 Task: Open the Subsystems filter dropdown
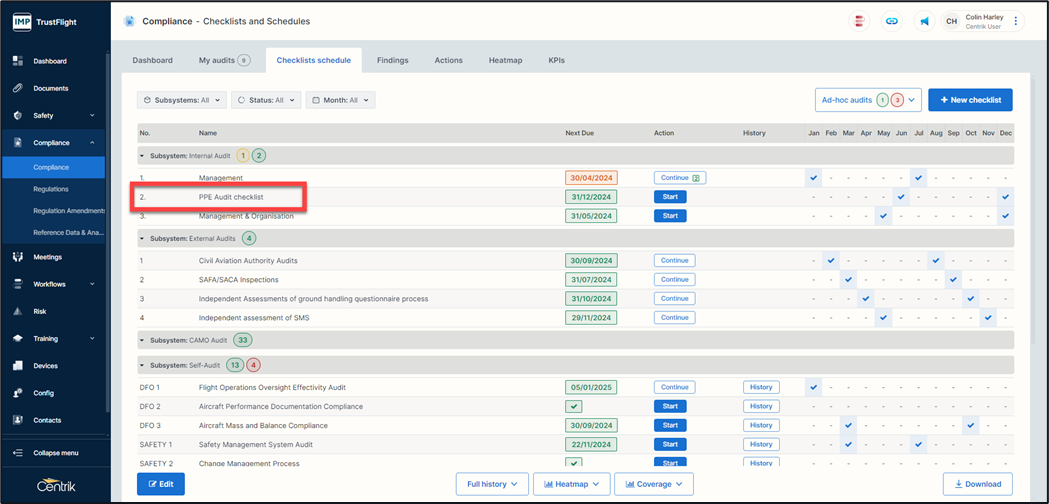pos(180,100)
